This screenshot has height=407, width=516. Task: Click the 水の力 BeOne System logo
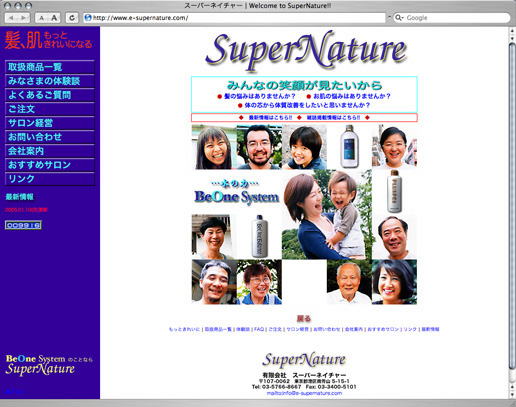coord(237,192)
